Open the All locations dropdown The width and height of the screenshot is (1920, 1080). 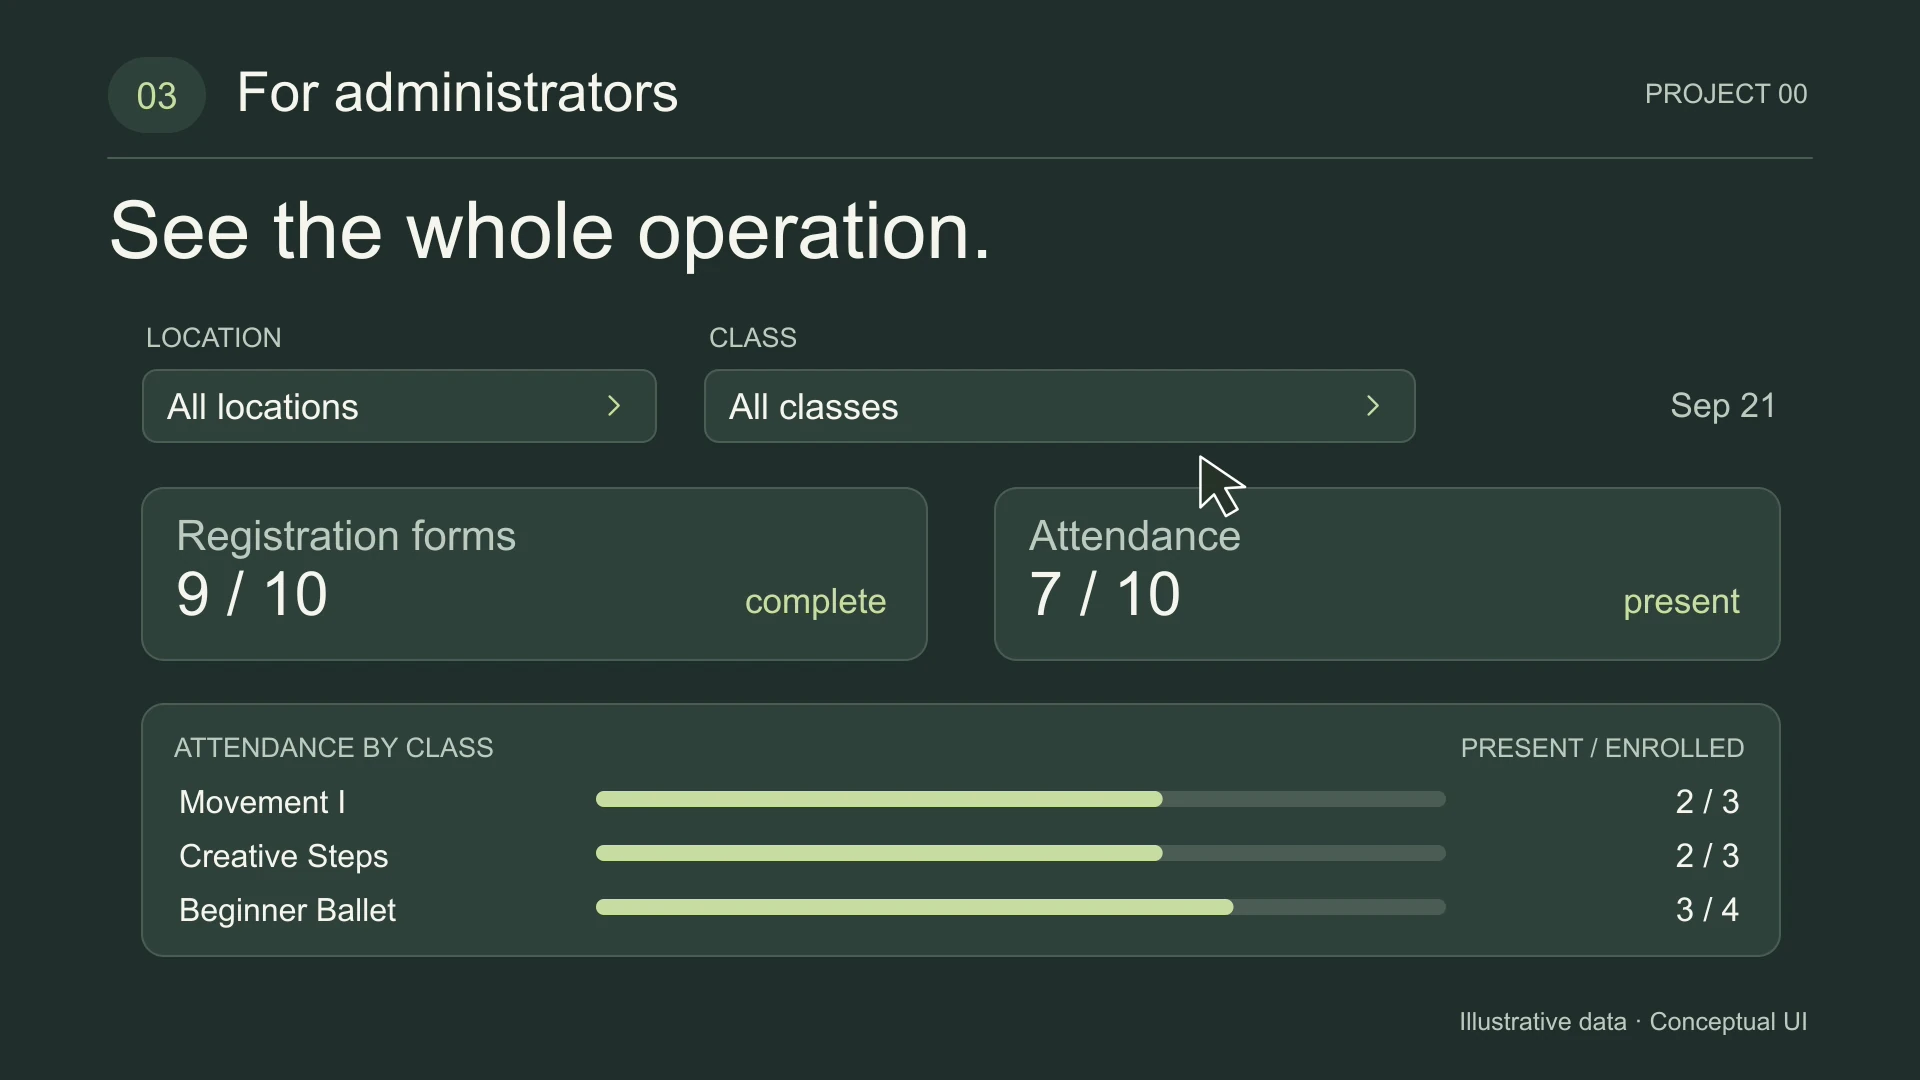(x=399, y=406)
